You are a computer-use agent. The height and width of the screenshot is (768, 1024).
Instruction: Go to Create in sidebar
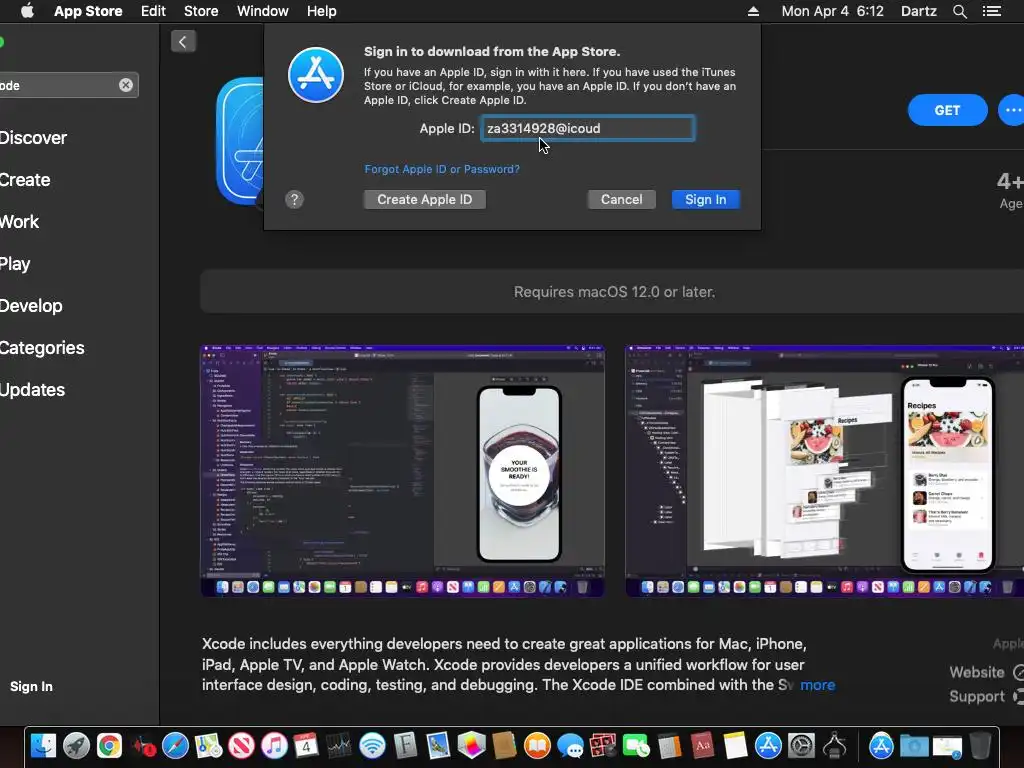(x=25, y=180)
